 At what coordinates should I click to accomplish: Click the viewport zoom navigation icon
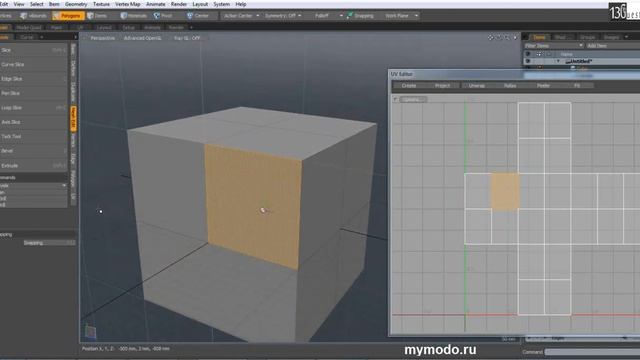[507, 38]
